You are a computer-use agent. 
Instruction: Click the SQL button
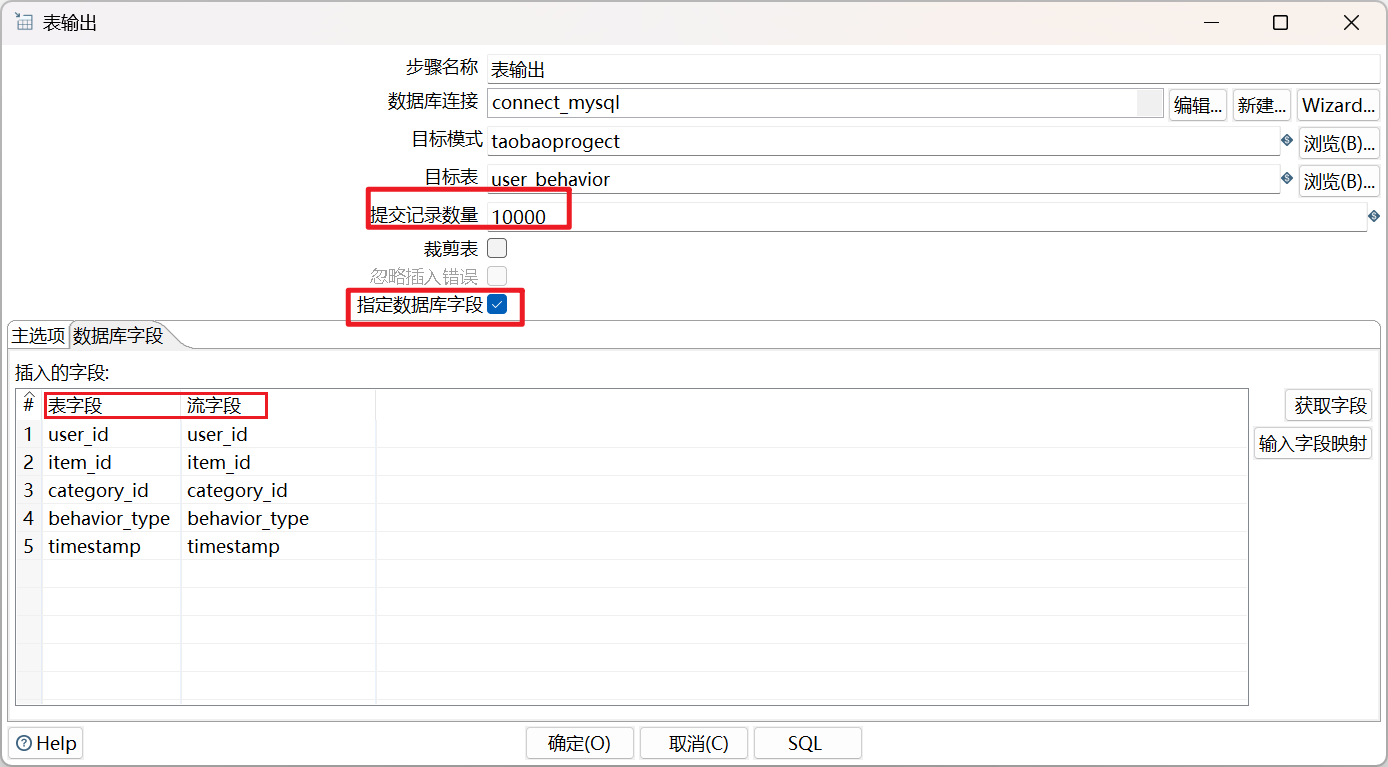[x=807, y=743]
